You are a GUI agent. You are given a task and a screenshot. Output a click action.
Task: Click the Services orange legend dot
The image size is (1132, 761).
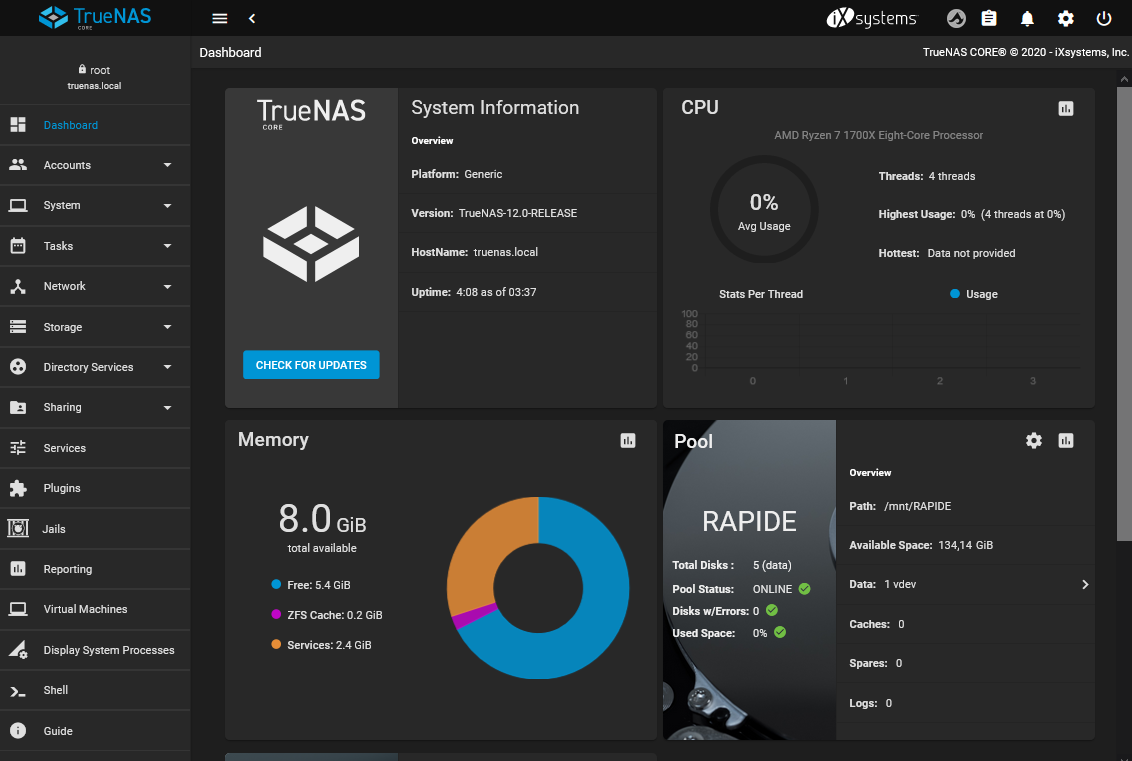276,644
